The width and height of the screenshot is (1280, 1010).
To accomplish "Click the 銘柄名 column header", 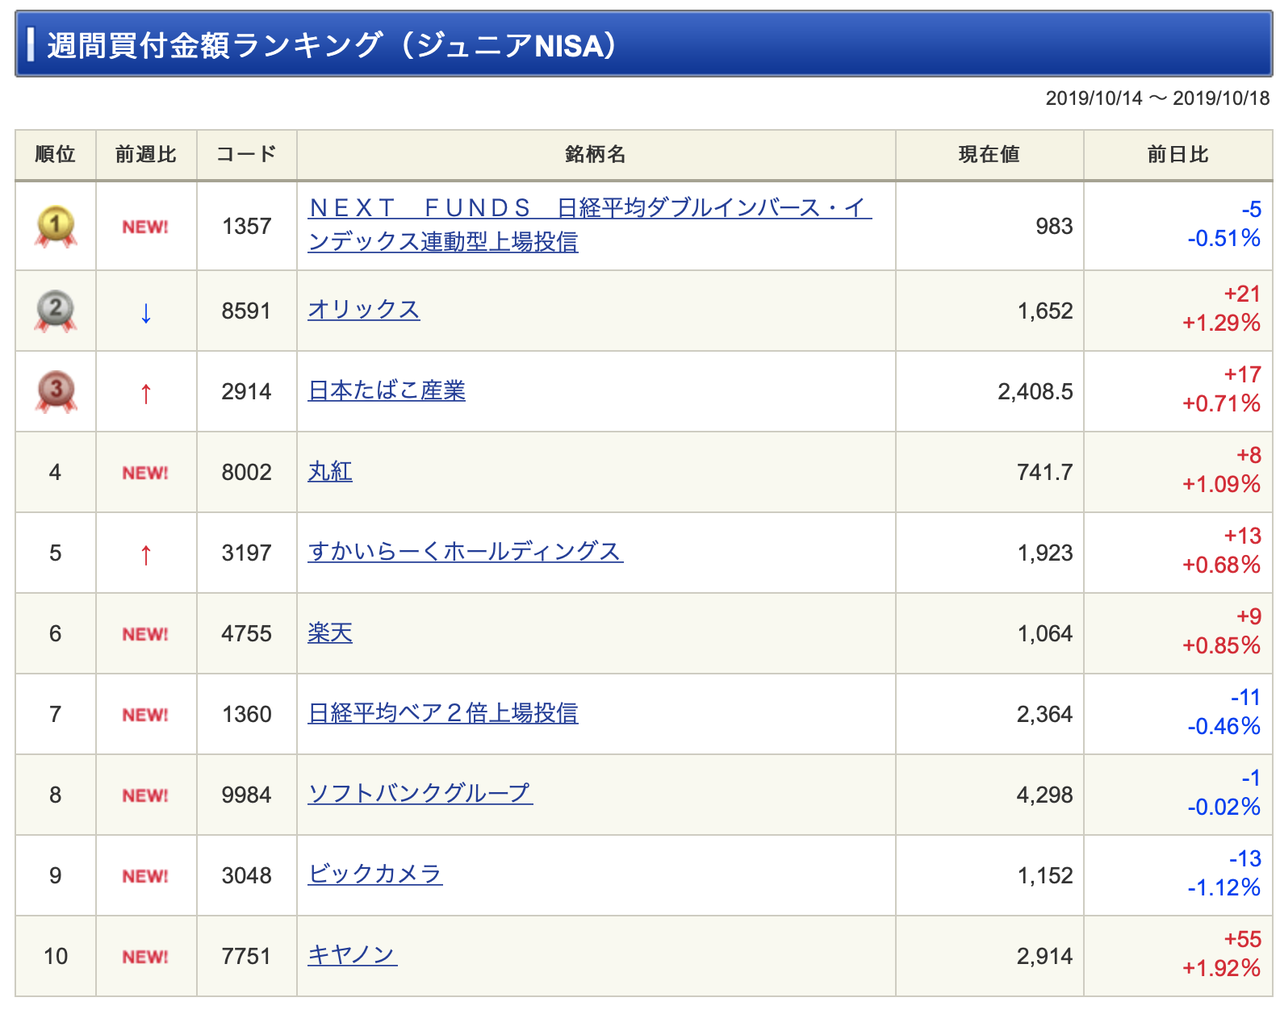I will coord(595,155).
